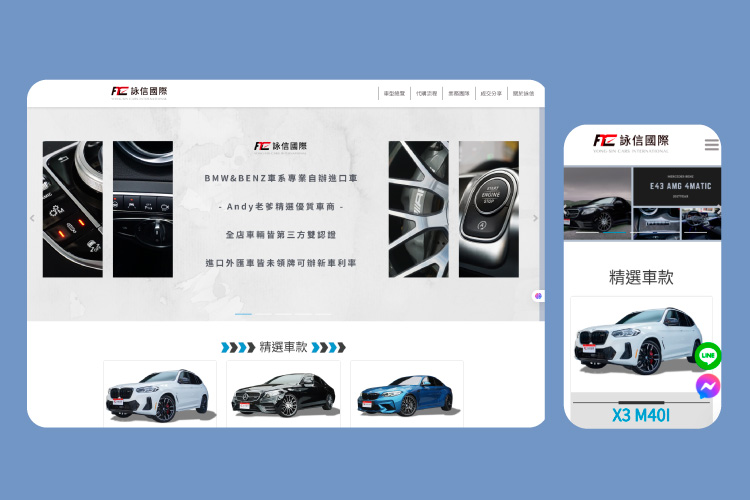Click the center console buttons photo in banner
The width and height of the screenshot is (750, 500).
pyautogui.click(x=73, y=209)
